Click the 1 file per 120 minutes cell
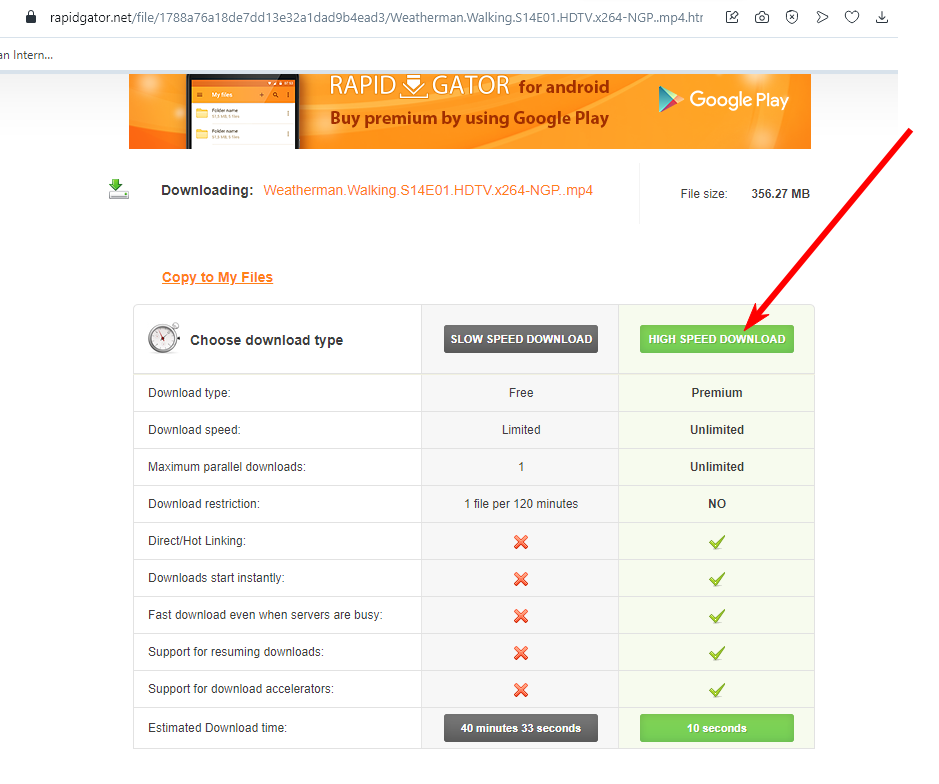The image size is (939, 784). coord(521,504)
